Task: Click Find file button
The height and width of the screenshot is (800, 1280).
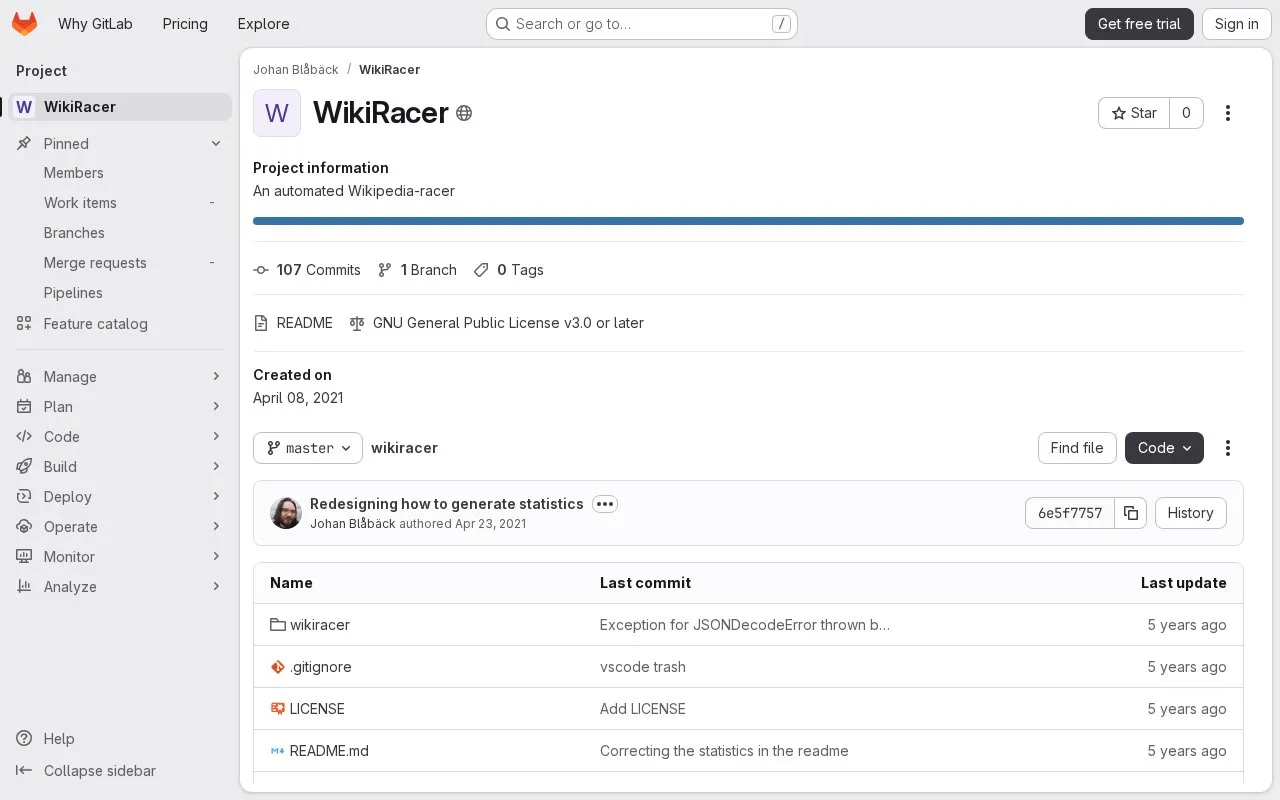Action: [1077, 448]
